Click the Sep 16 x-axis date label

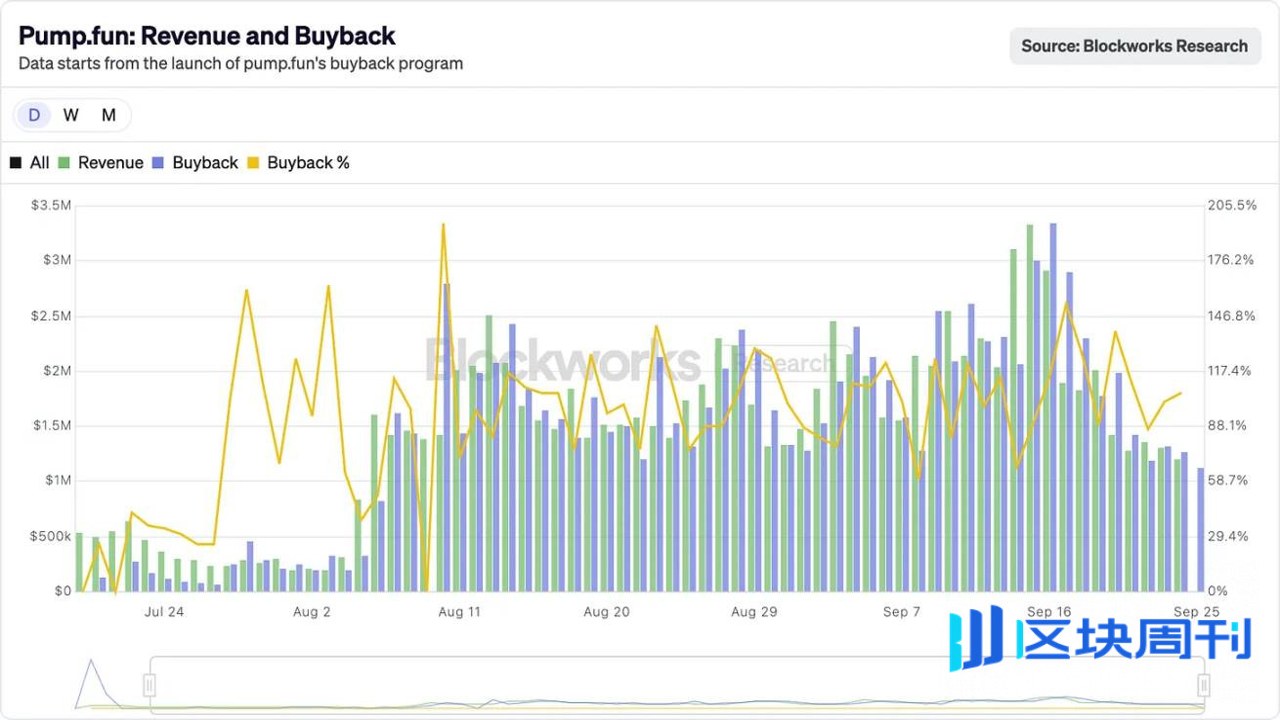point(1049,612)
